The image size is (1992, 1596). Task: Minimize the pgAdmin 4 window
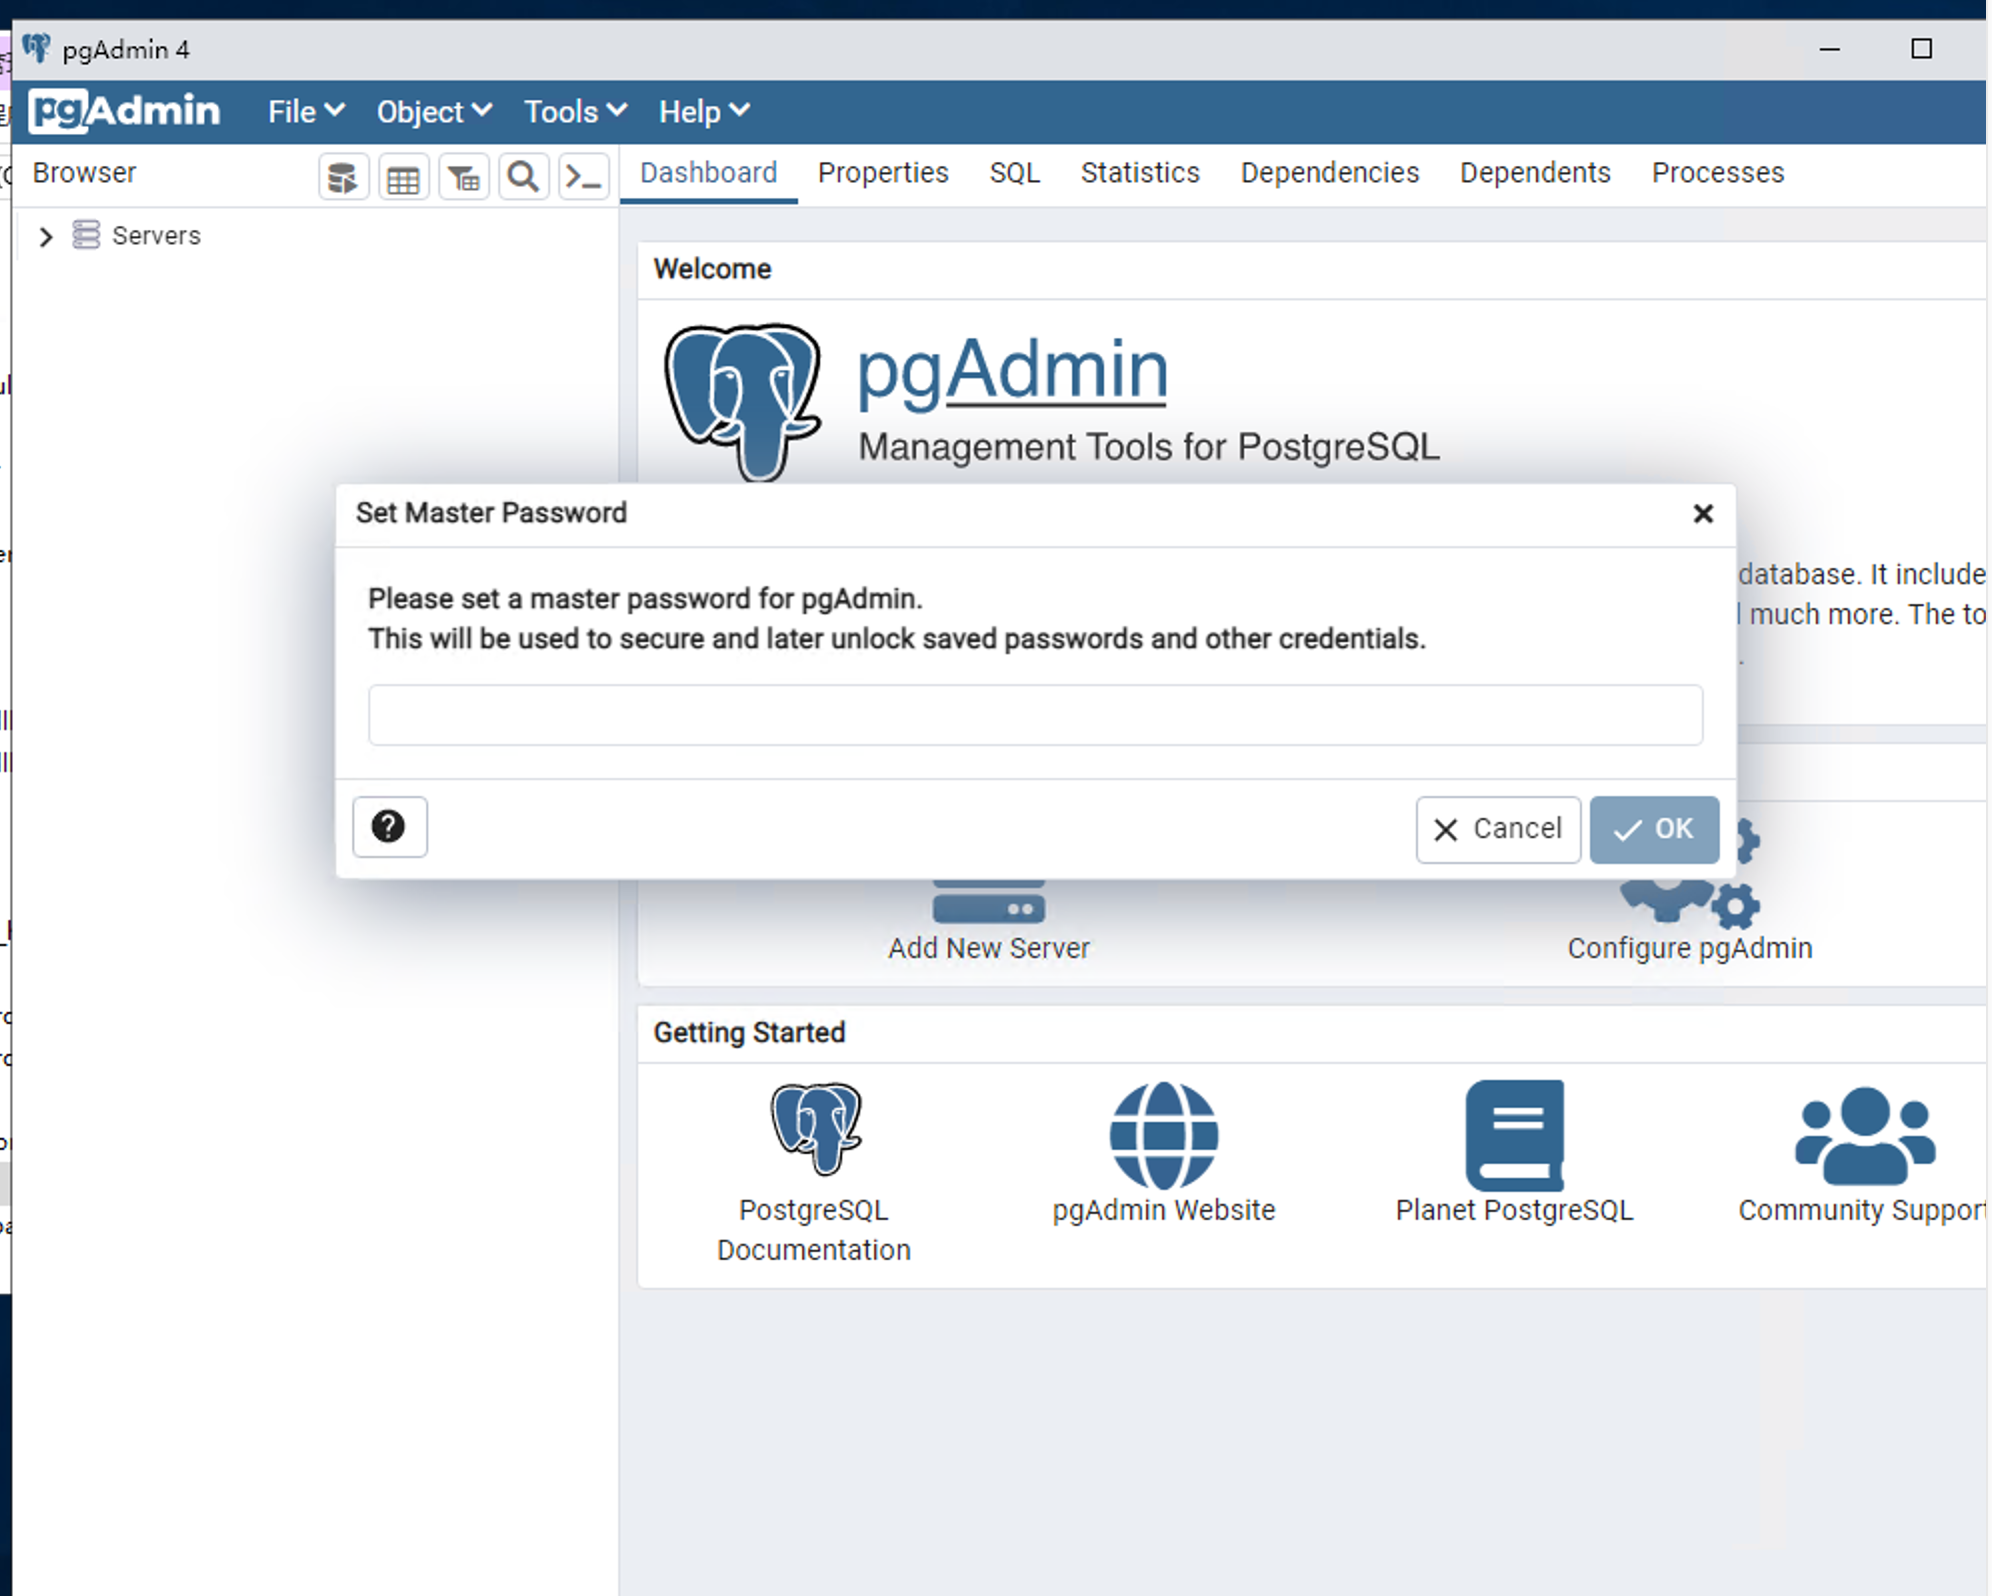tap(1829, 48)
